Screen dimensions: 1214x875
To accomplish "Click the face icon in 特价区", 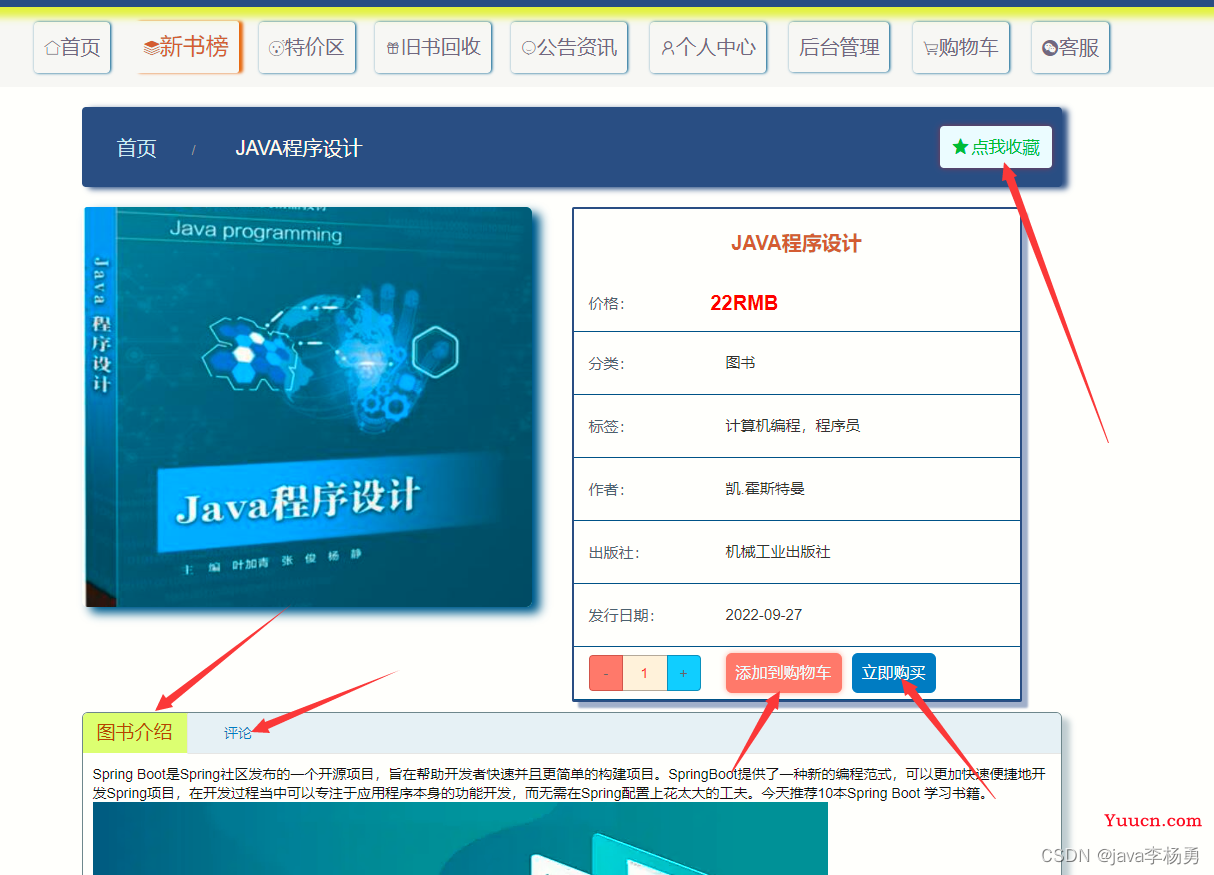I will point(277,48).
